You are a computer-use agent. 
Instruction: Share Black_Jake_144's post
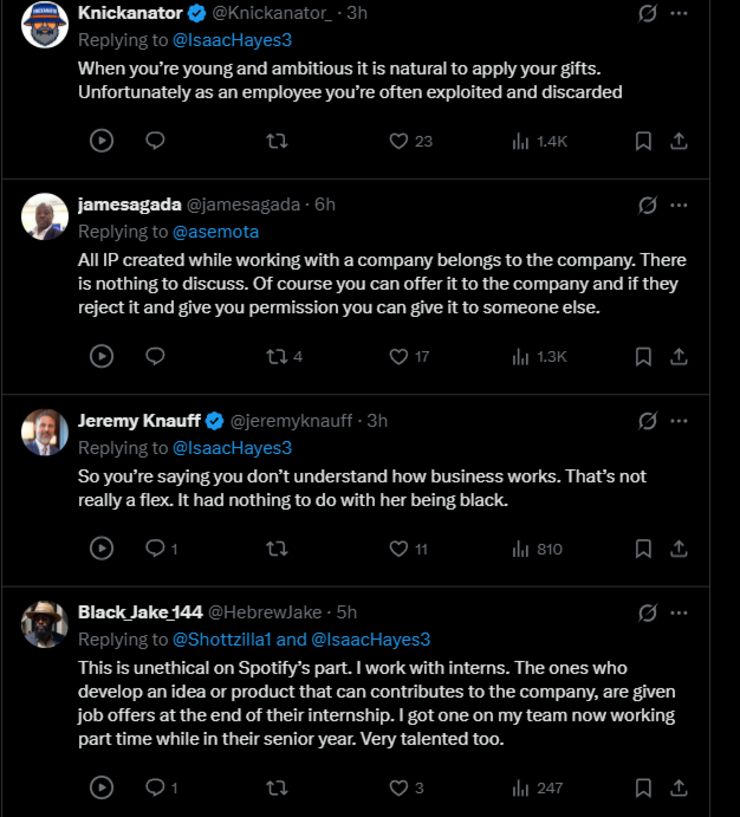(x=679, y=789)
